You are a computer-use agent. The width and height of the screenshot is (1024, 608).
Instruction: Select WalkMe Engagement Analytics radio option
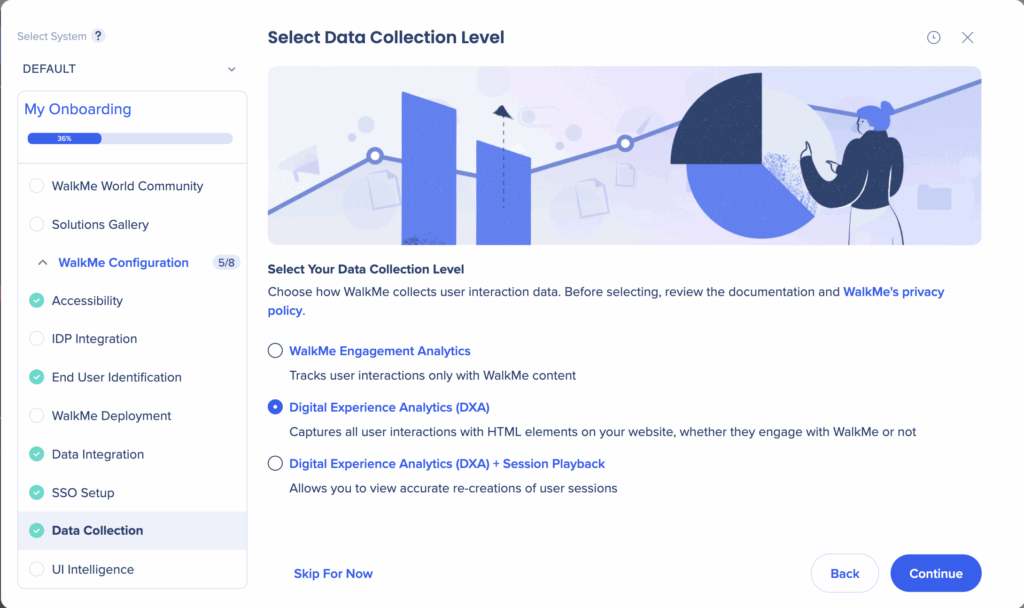click(x=275, y=351)
